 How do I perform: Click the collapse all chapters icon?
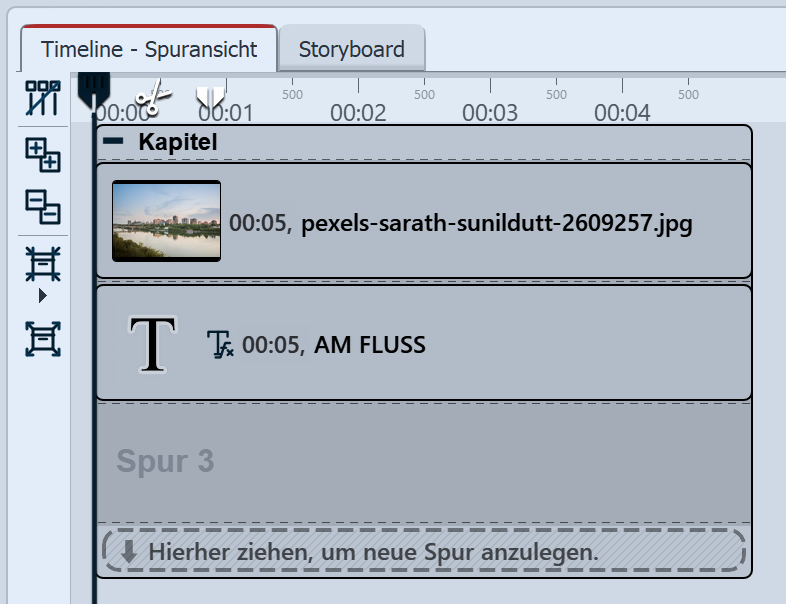click(x=43, y=207)
